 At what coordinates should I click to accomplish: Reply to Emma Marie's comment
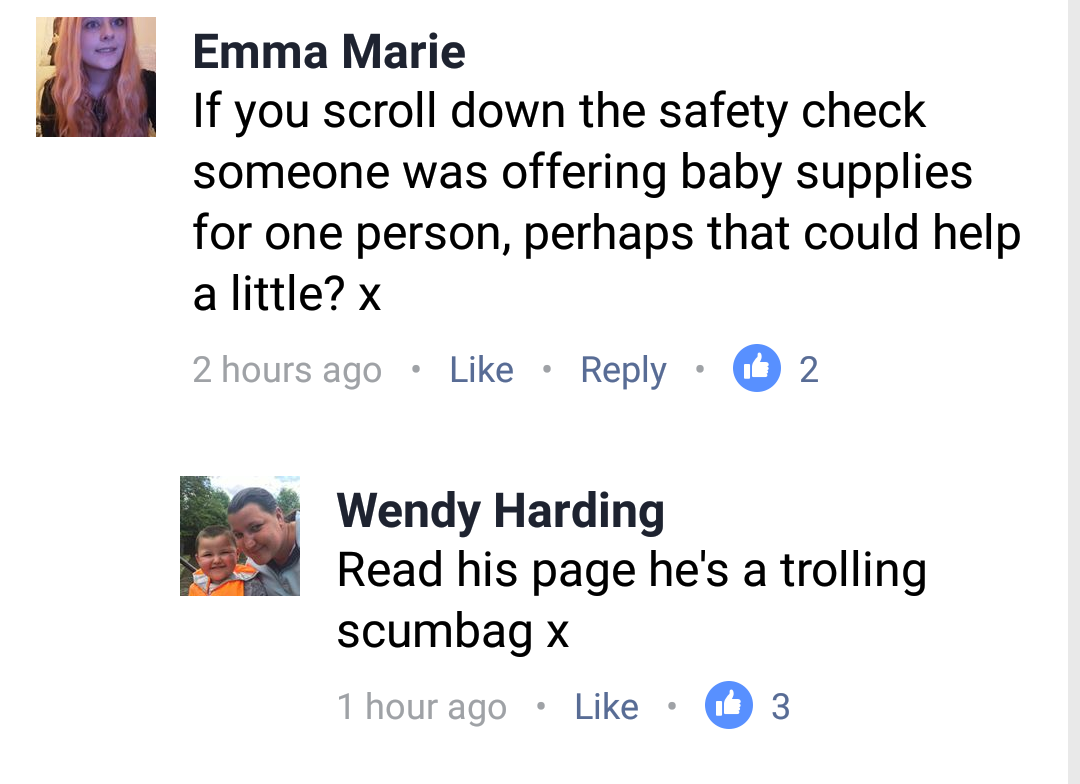click(x=623, y=371)
